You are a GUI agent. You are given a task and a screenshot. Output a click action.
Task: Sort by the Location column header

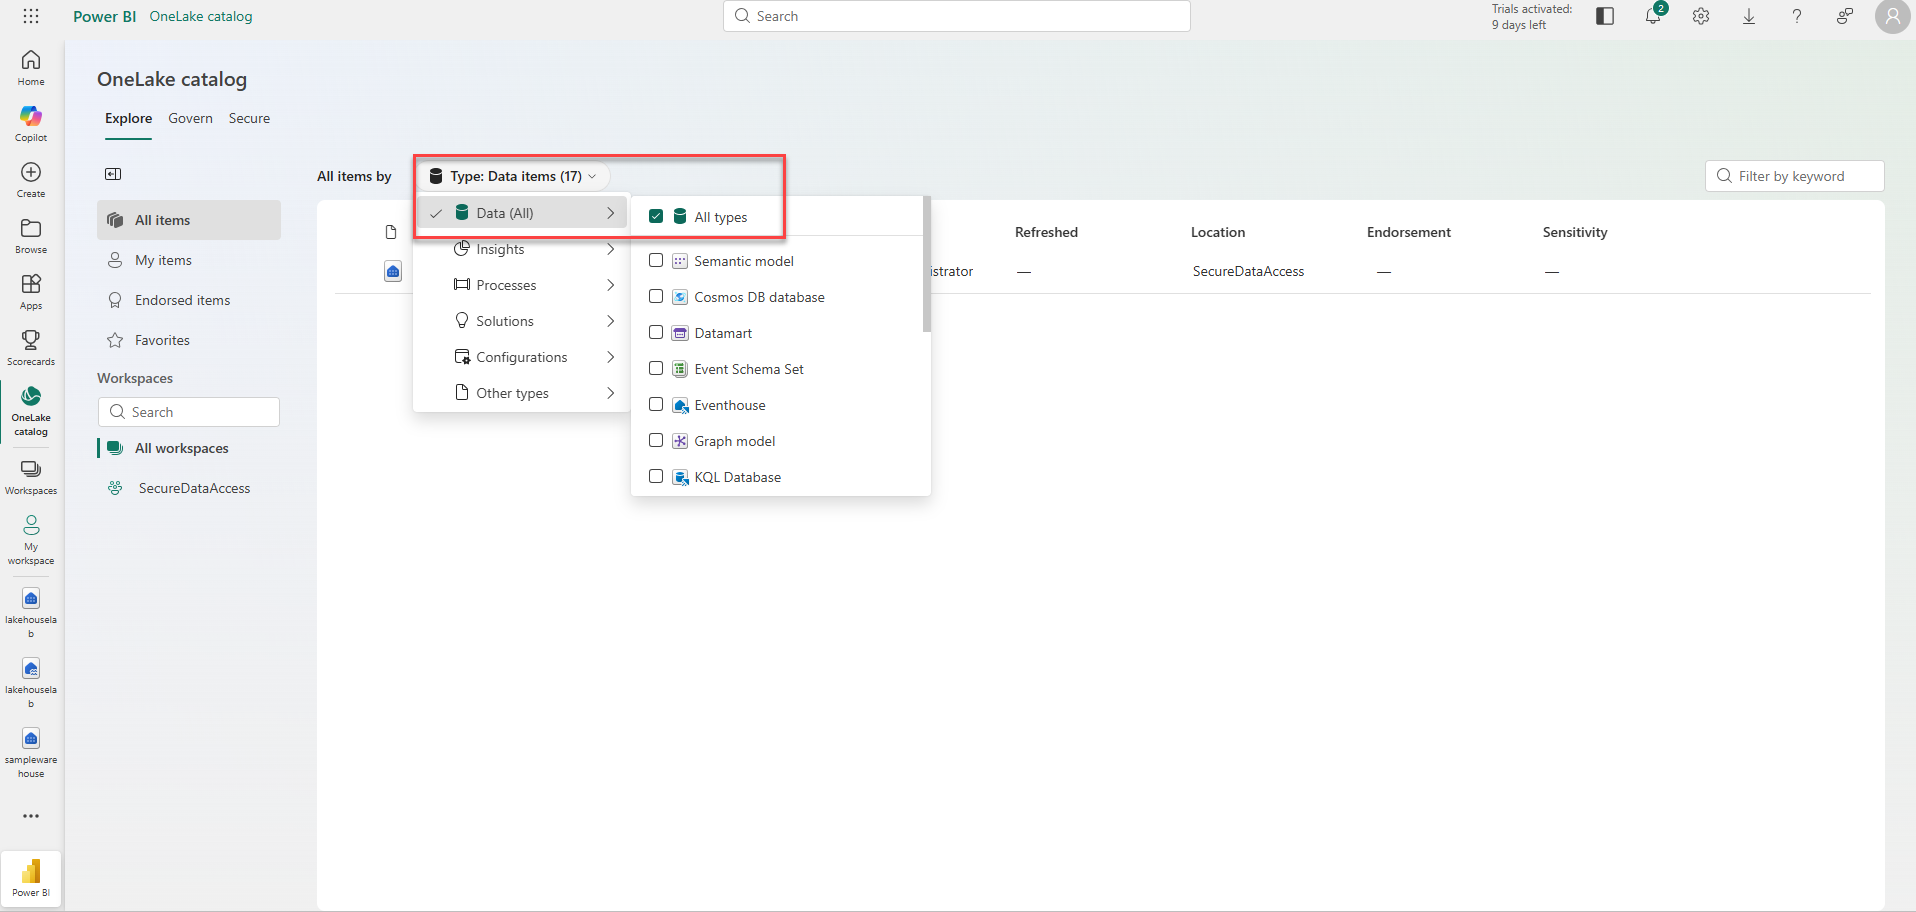[x=1218, y=232]
